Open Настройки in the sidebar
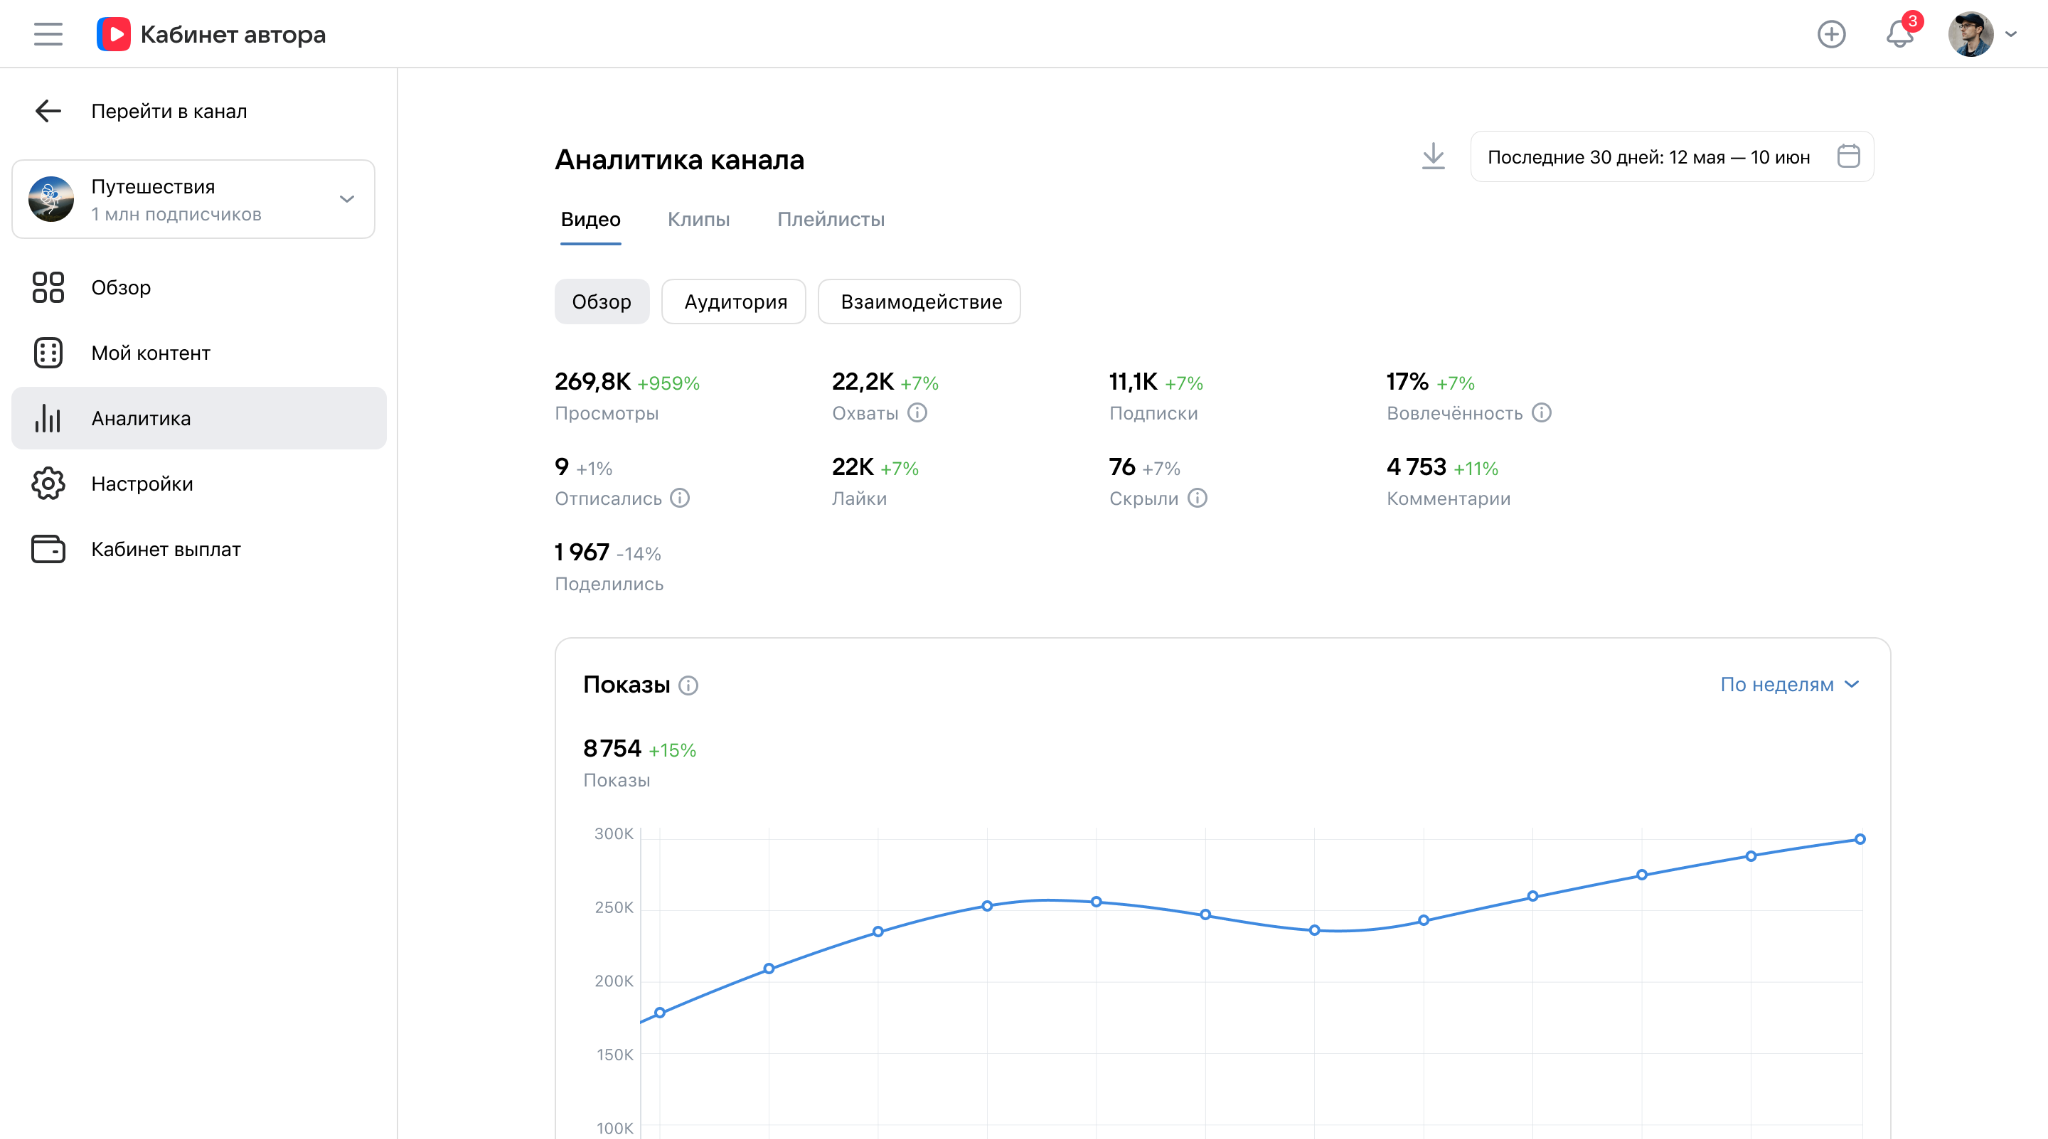The width and height of the screenshot is (2048, 1139). (199, 484)
